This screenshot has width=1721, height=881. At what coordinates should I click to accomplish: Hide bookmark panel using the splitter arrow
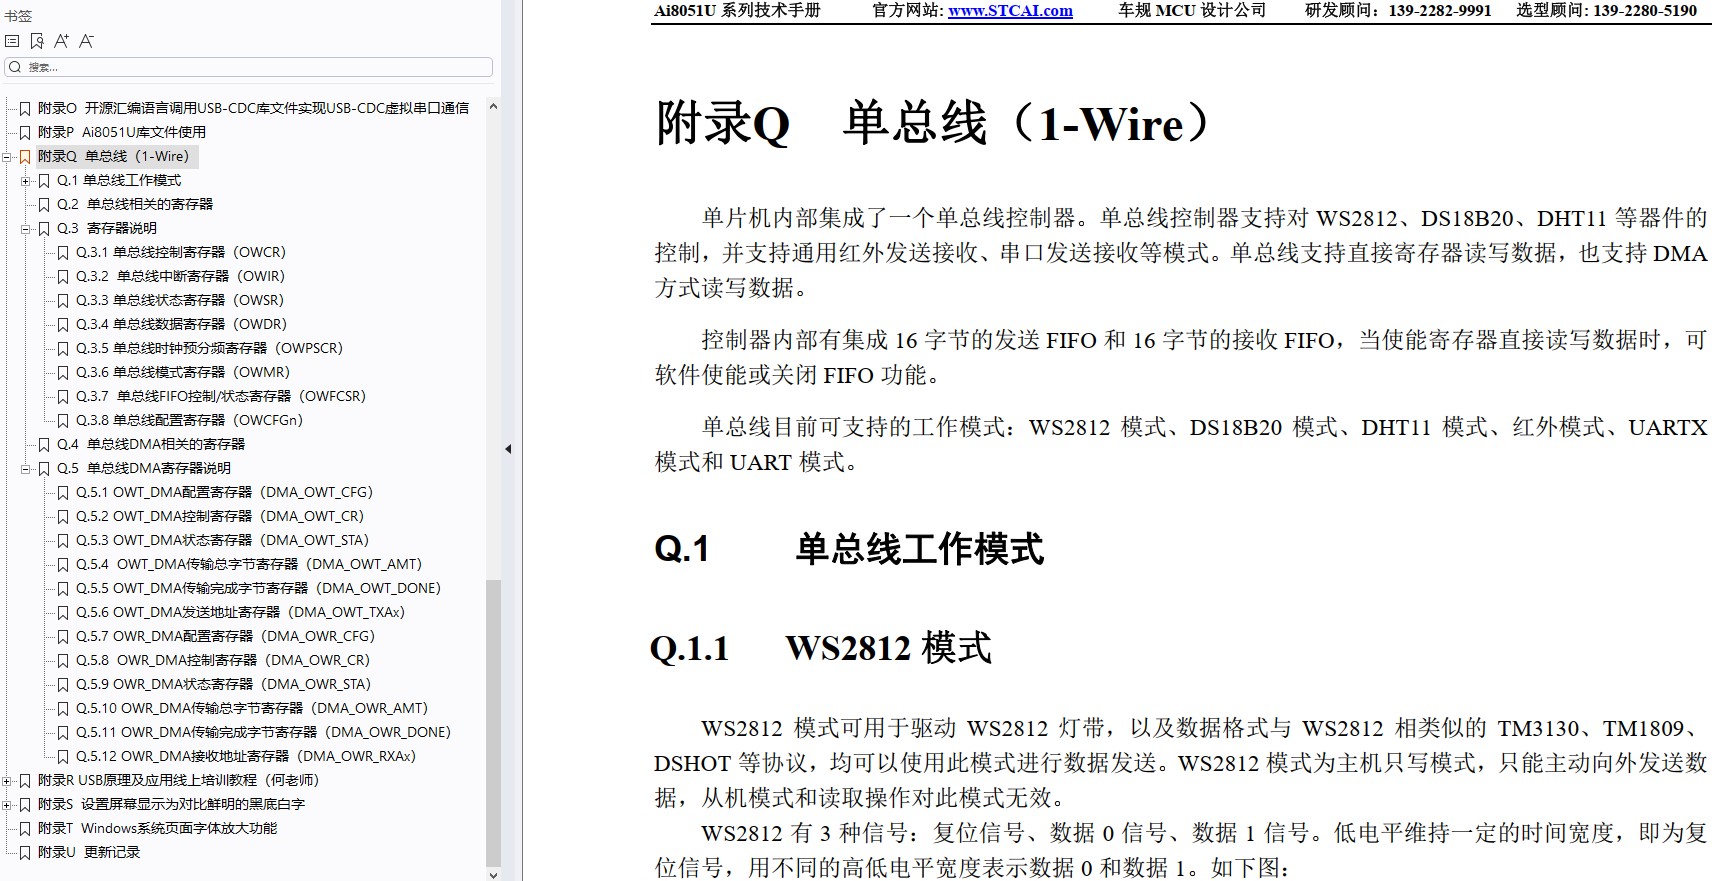(x=508, y=449)
